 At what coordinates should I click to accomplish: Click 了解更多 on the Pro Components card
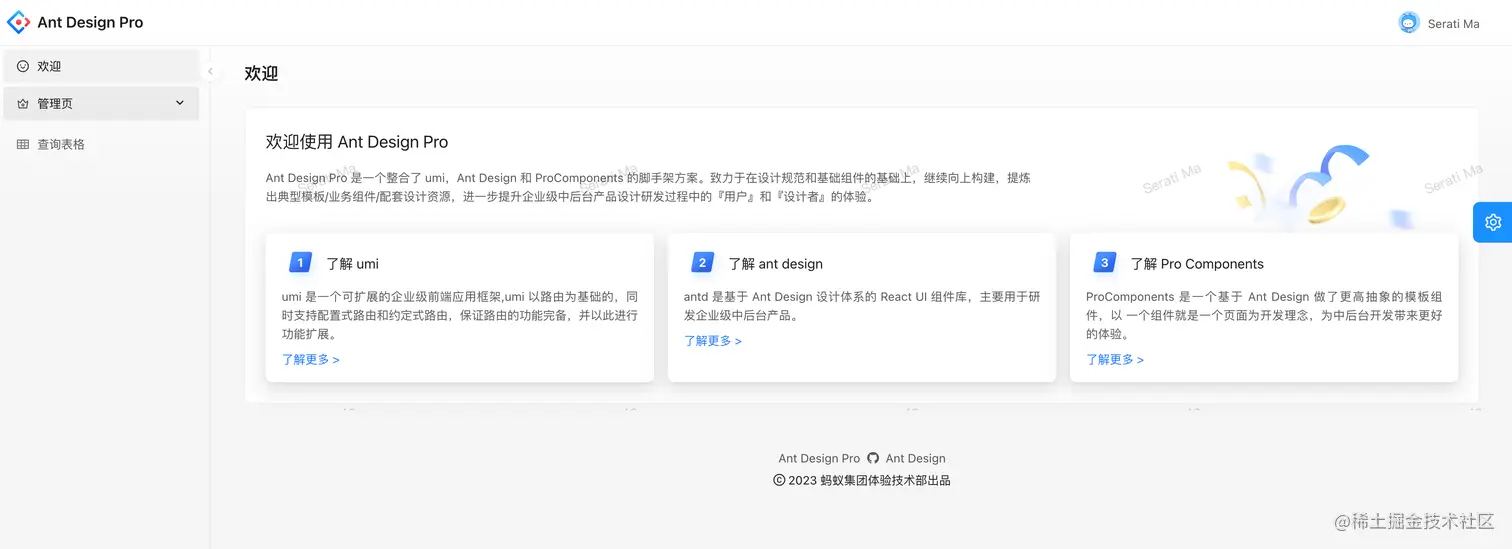[x=1115, y=359]
